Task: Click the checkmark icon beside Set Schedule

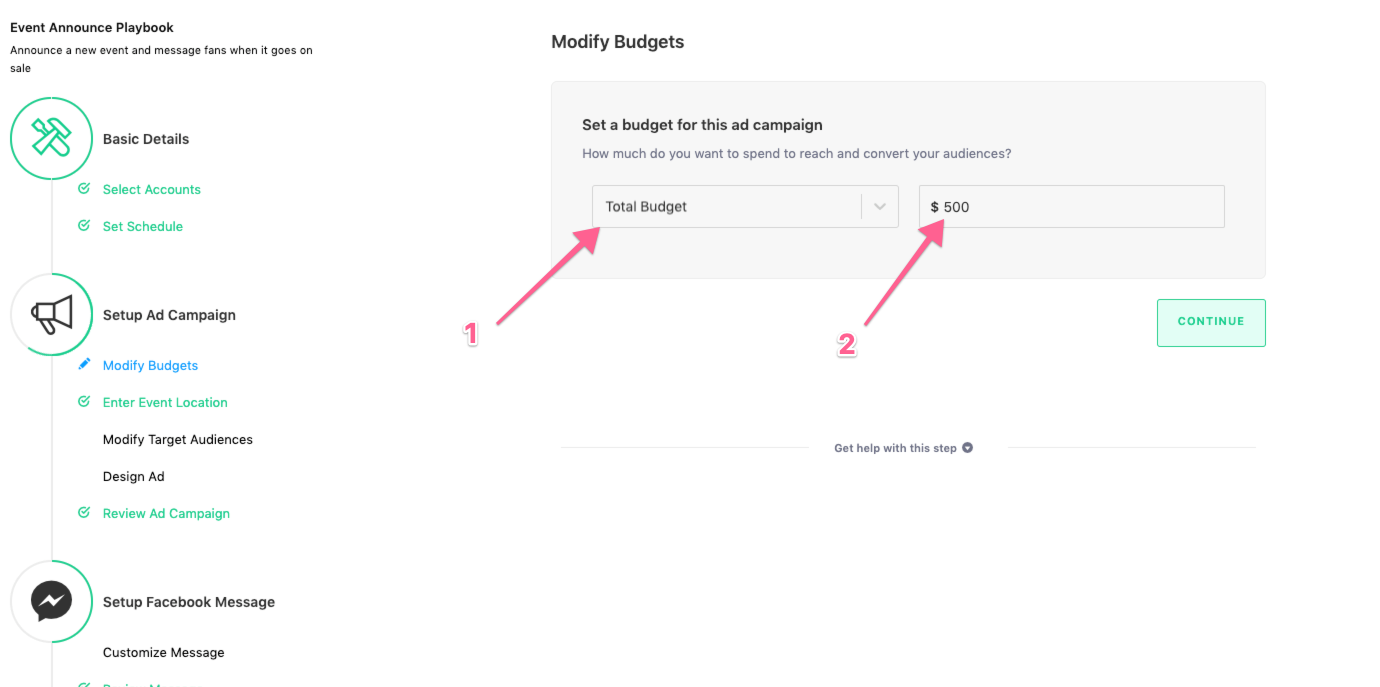Action: (x=84, y=225)
